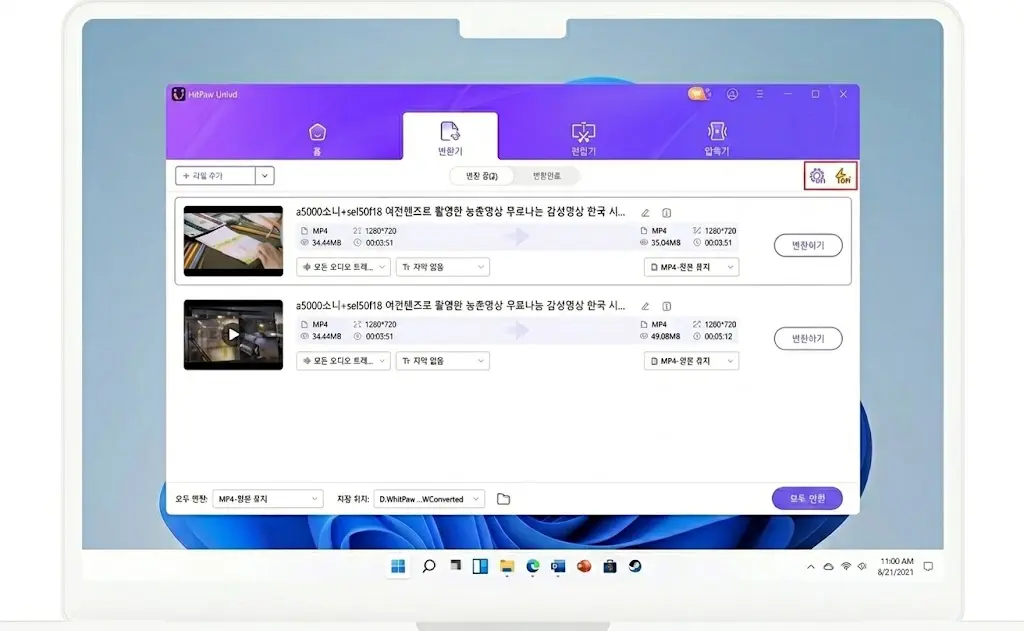The width and height of the screenshot is (1024, 631).
Task: Open the Wi-Fi network tray icon
Action: click(846, 566)
